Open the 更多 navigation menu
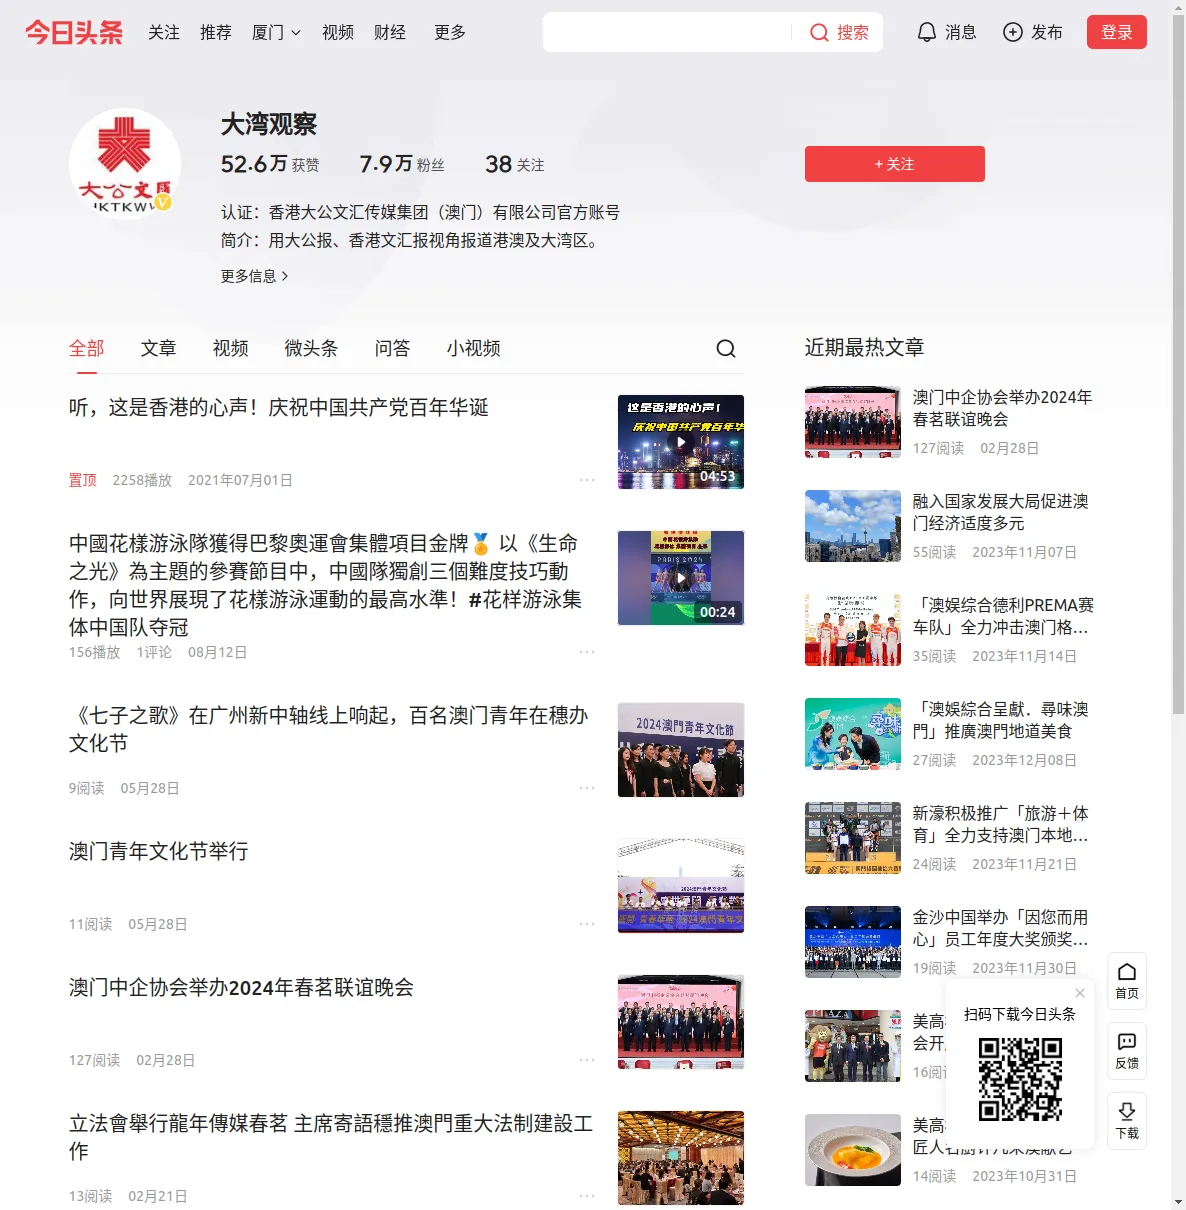 pos(450,32)
